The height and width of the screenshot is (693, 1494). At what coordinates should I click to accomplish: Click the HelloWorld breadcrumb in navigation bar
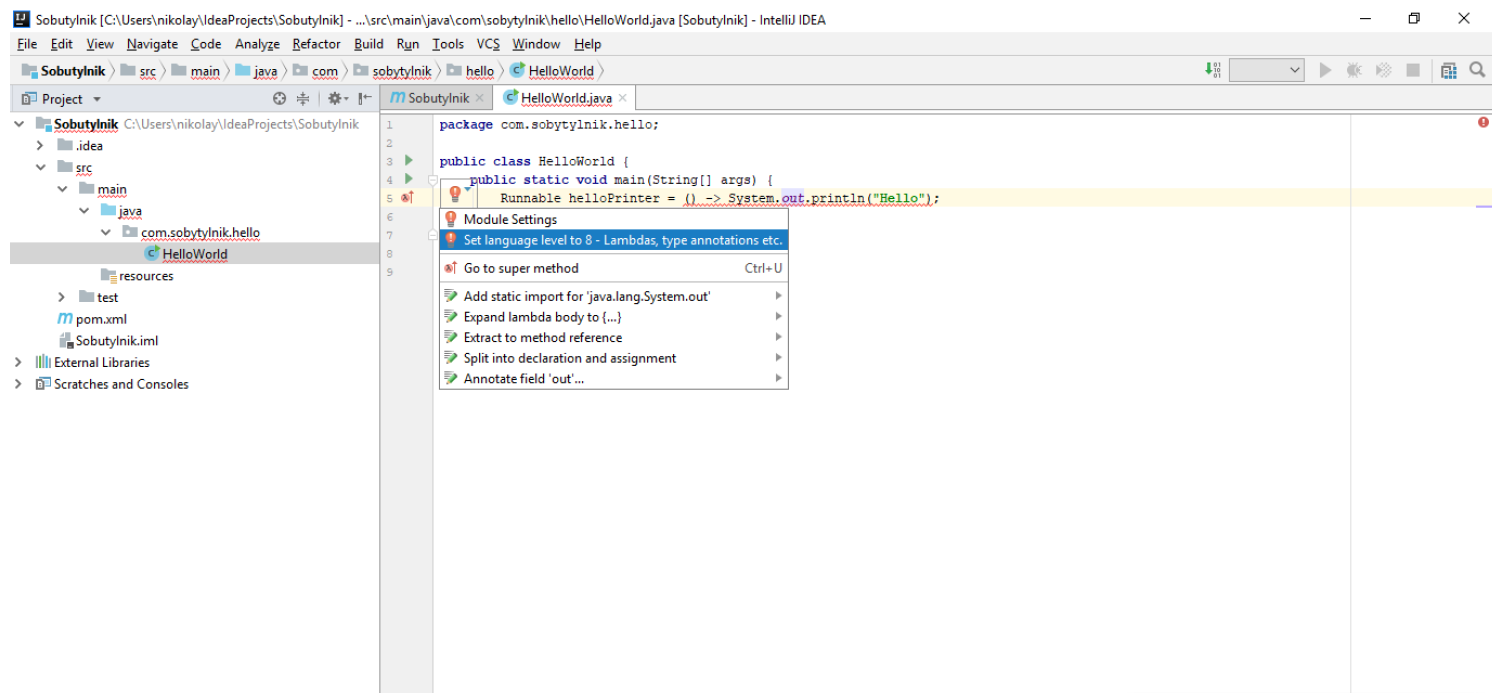(552, 71)
